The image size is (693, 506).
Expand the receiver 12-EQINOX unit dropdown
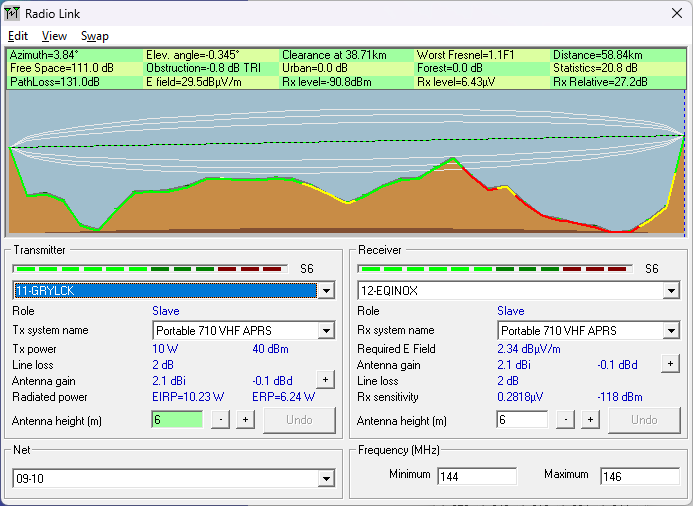(x=671, y=291)
